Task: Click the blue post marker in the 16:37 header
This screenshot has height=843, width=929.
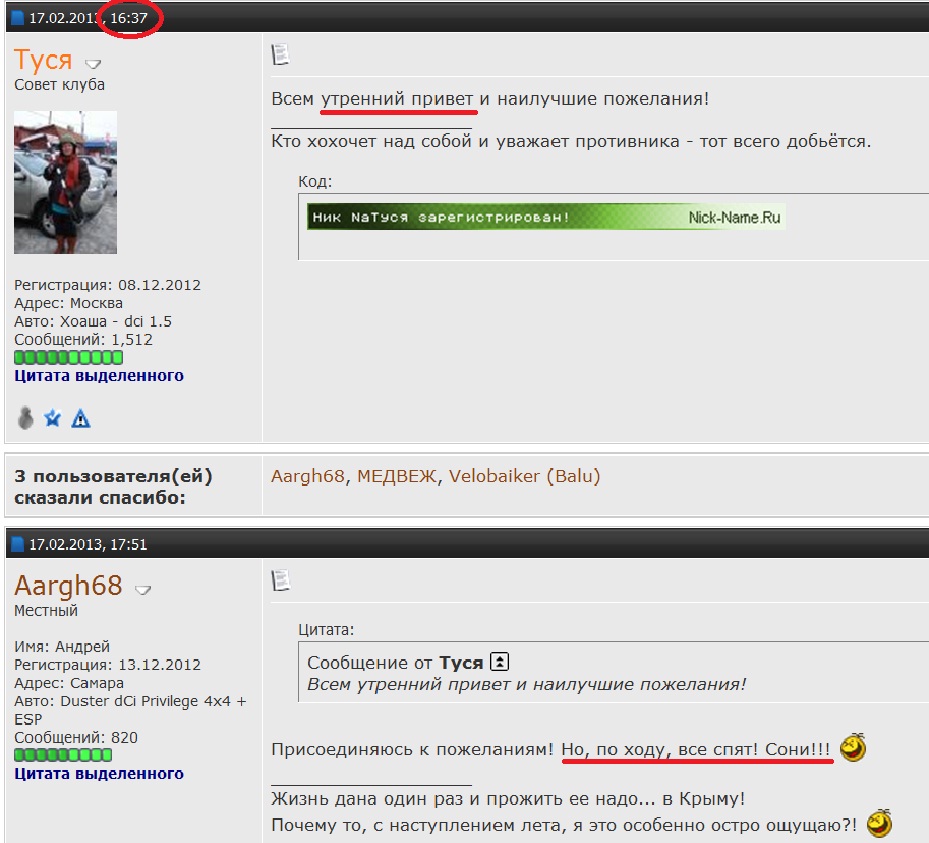Action: pos(17,18)
